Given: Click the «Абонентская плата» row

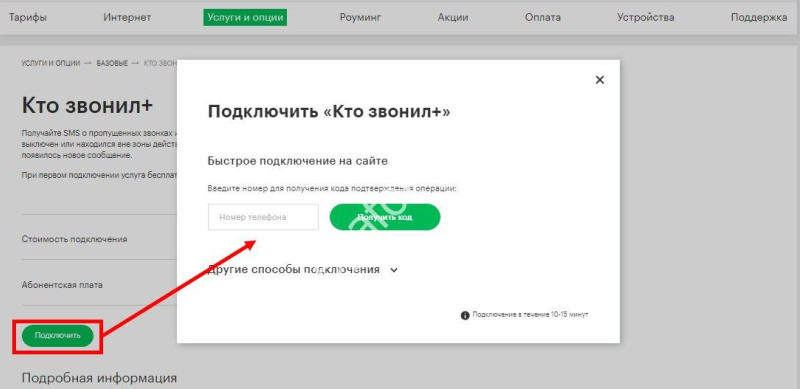Looking at the screenshot, I should click(99, 285).
